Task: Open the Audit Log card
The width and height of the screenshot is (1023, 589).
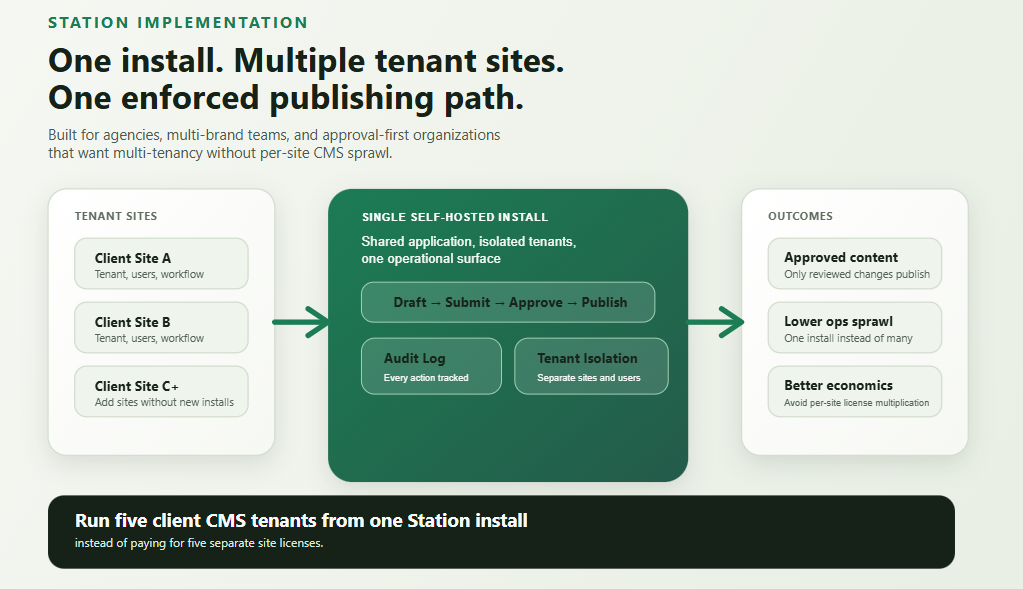Action: pyautogui.click(x=431, y=366)
